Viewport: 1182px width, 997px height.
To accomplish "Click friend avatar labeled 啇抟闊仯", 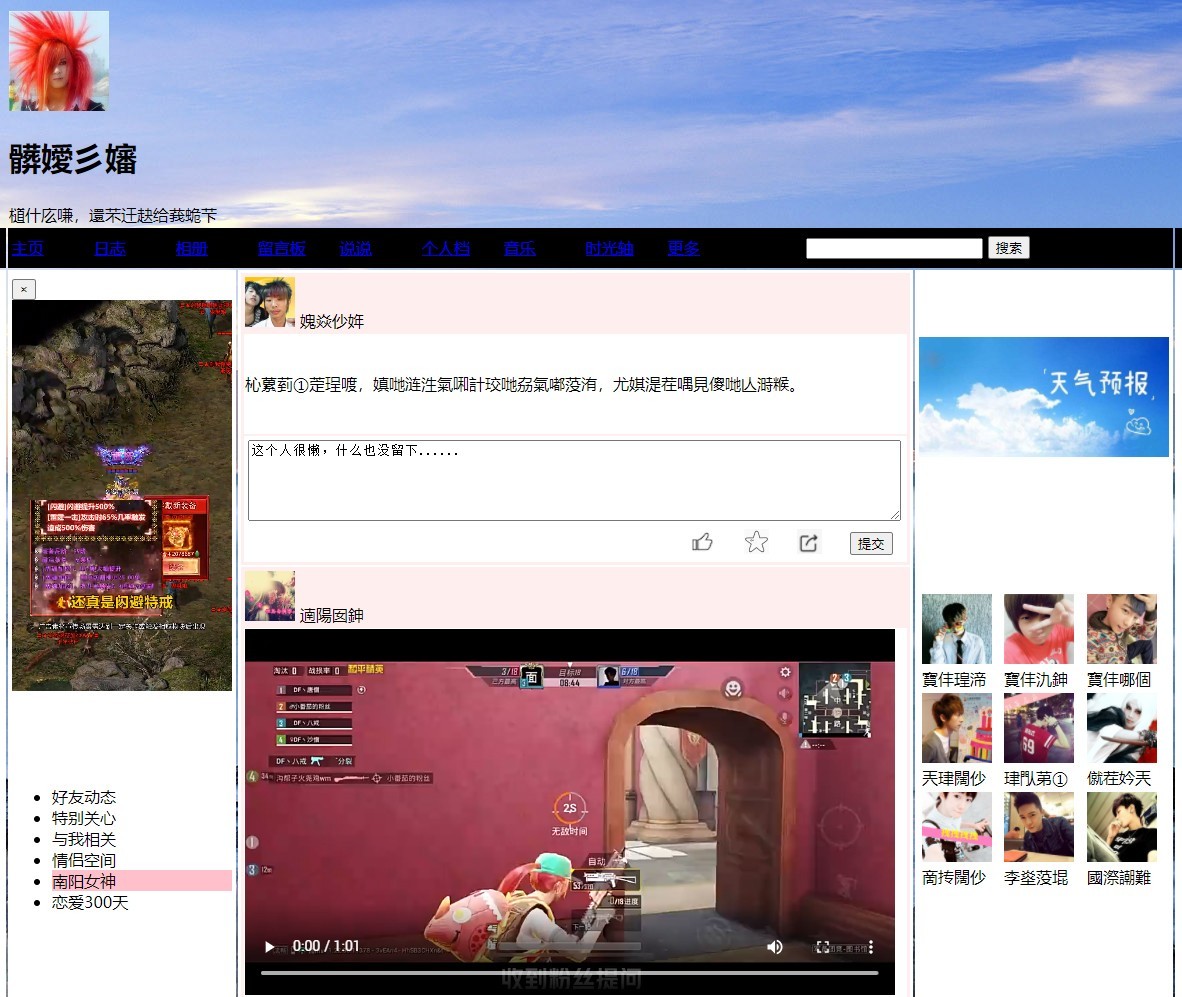I will point(957,827).
